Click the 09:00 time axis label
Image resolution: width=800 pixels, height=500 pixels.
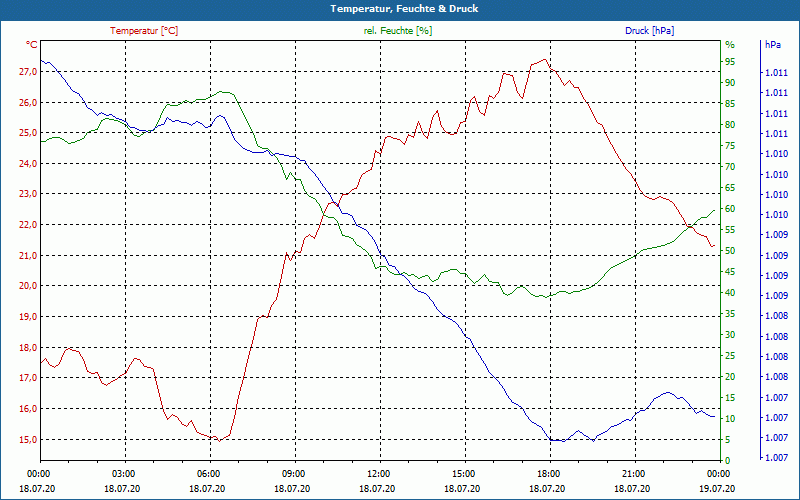[x=293, y=473]
